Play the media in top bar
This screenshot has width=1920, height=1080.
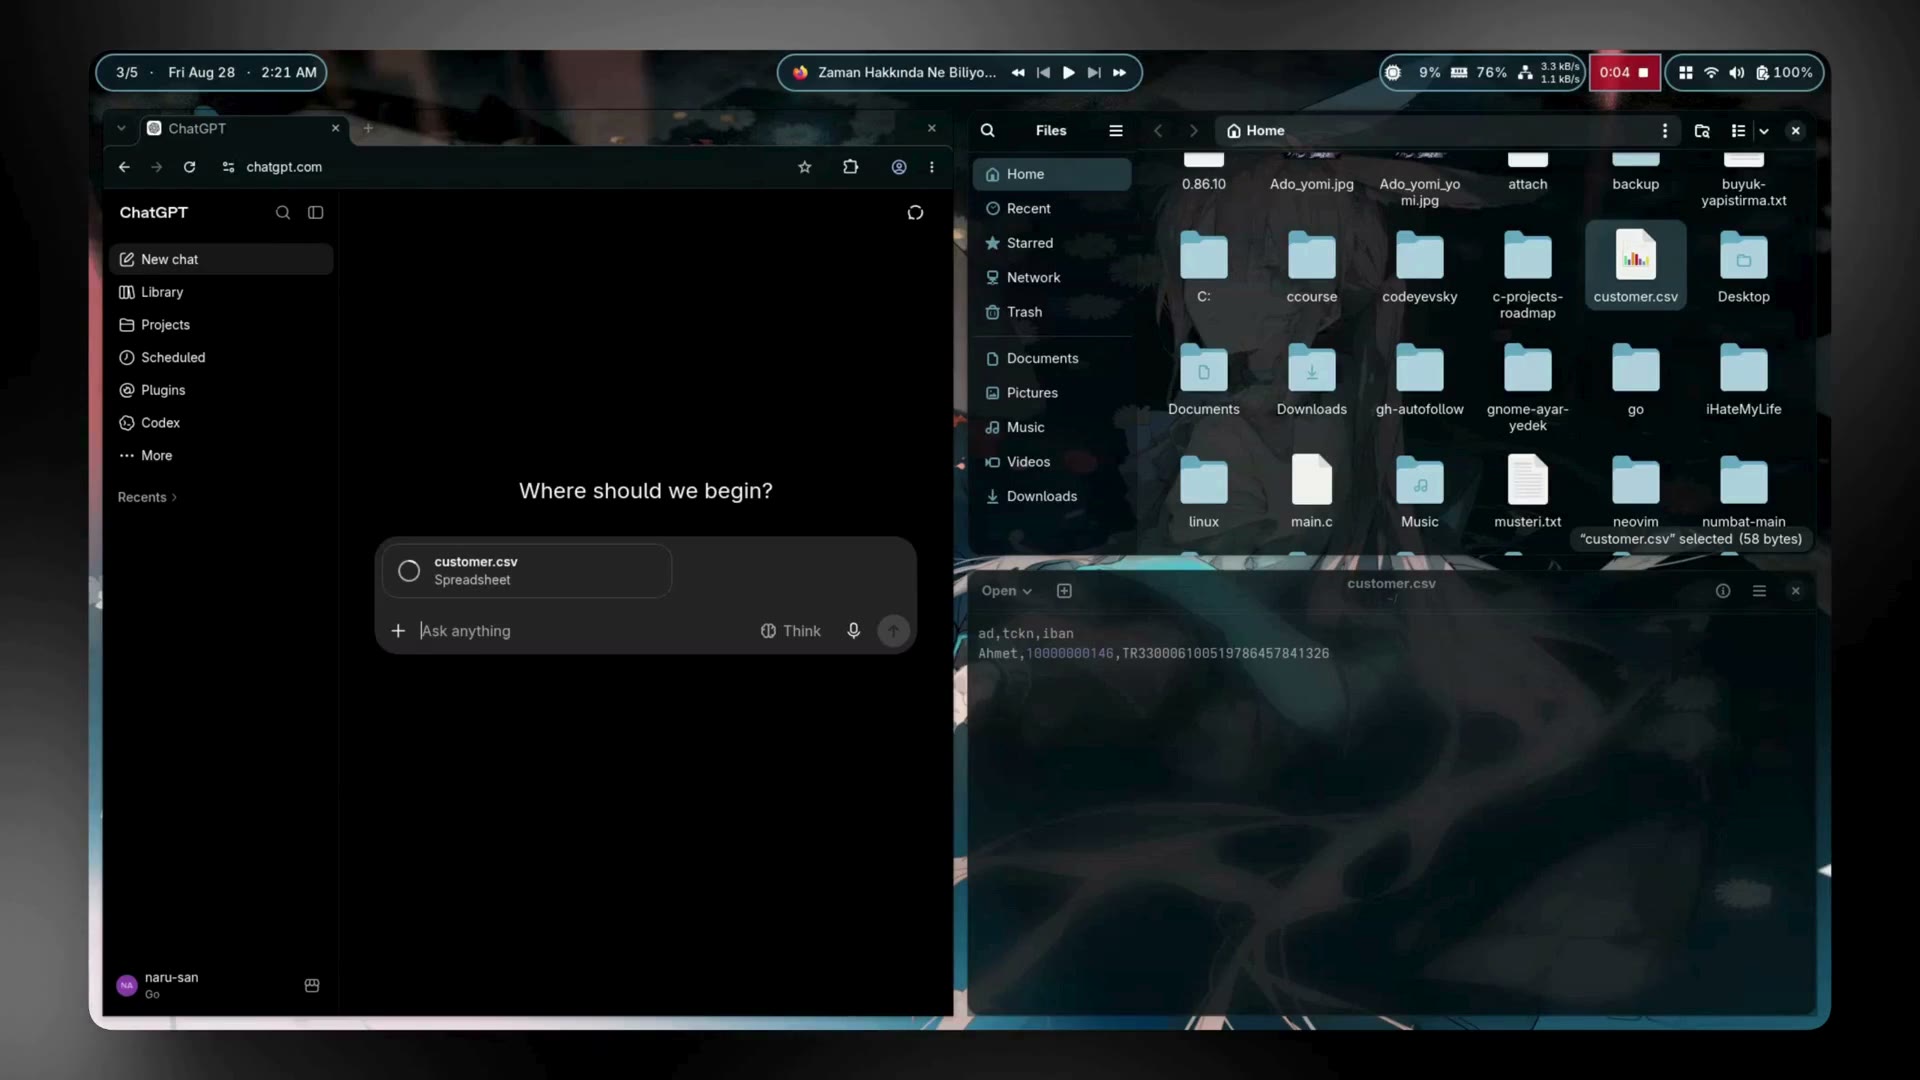click(1068, 73)
